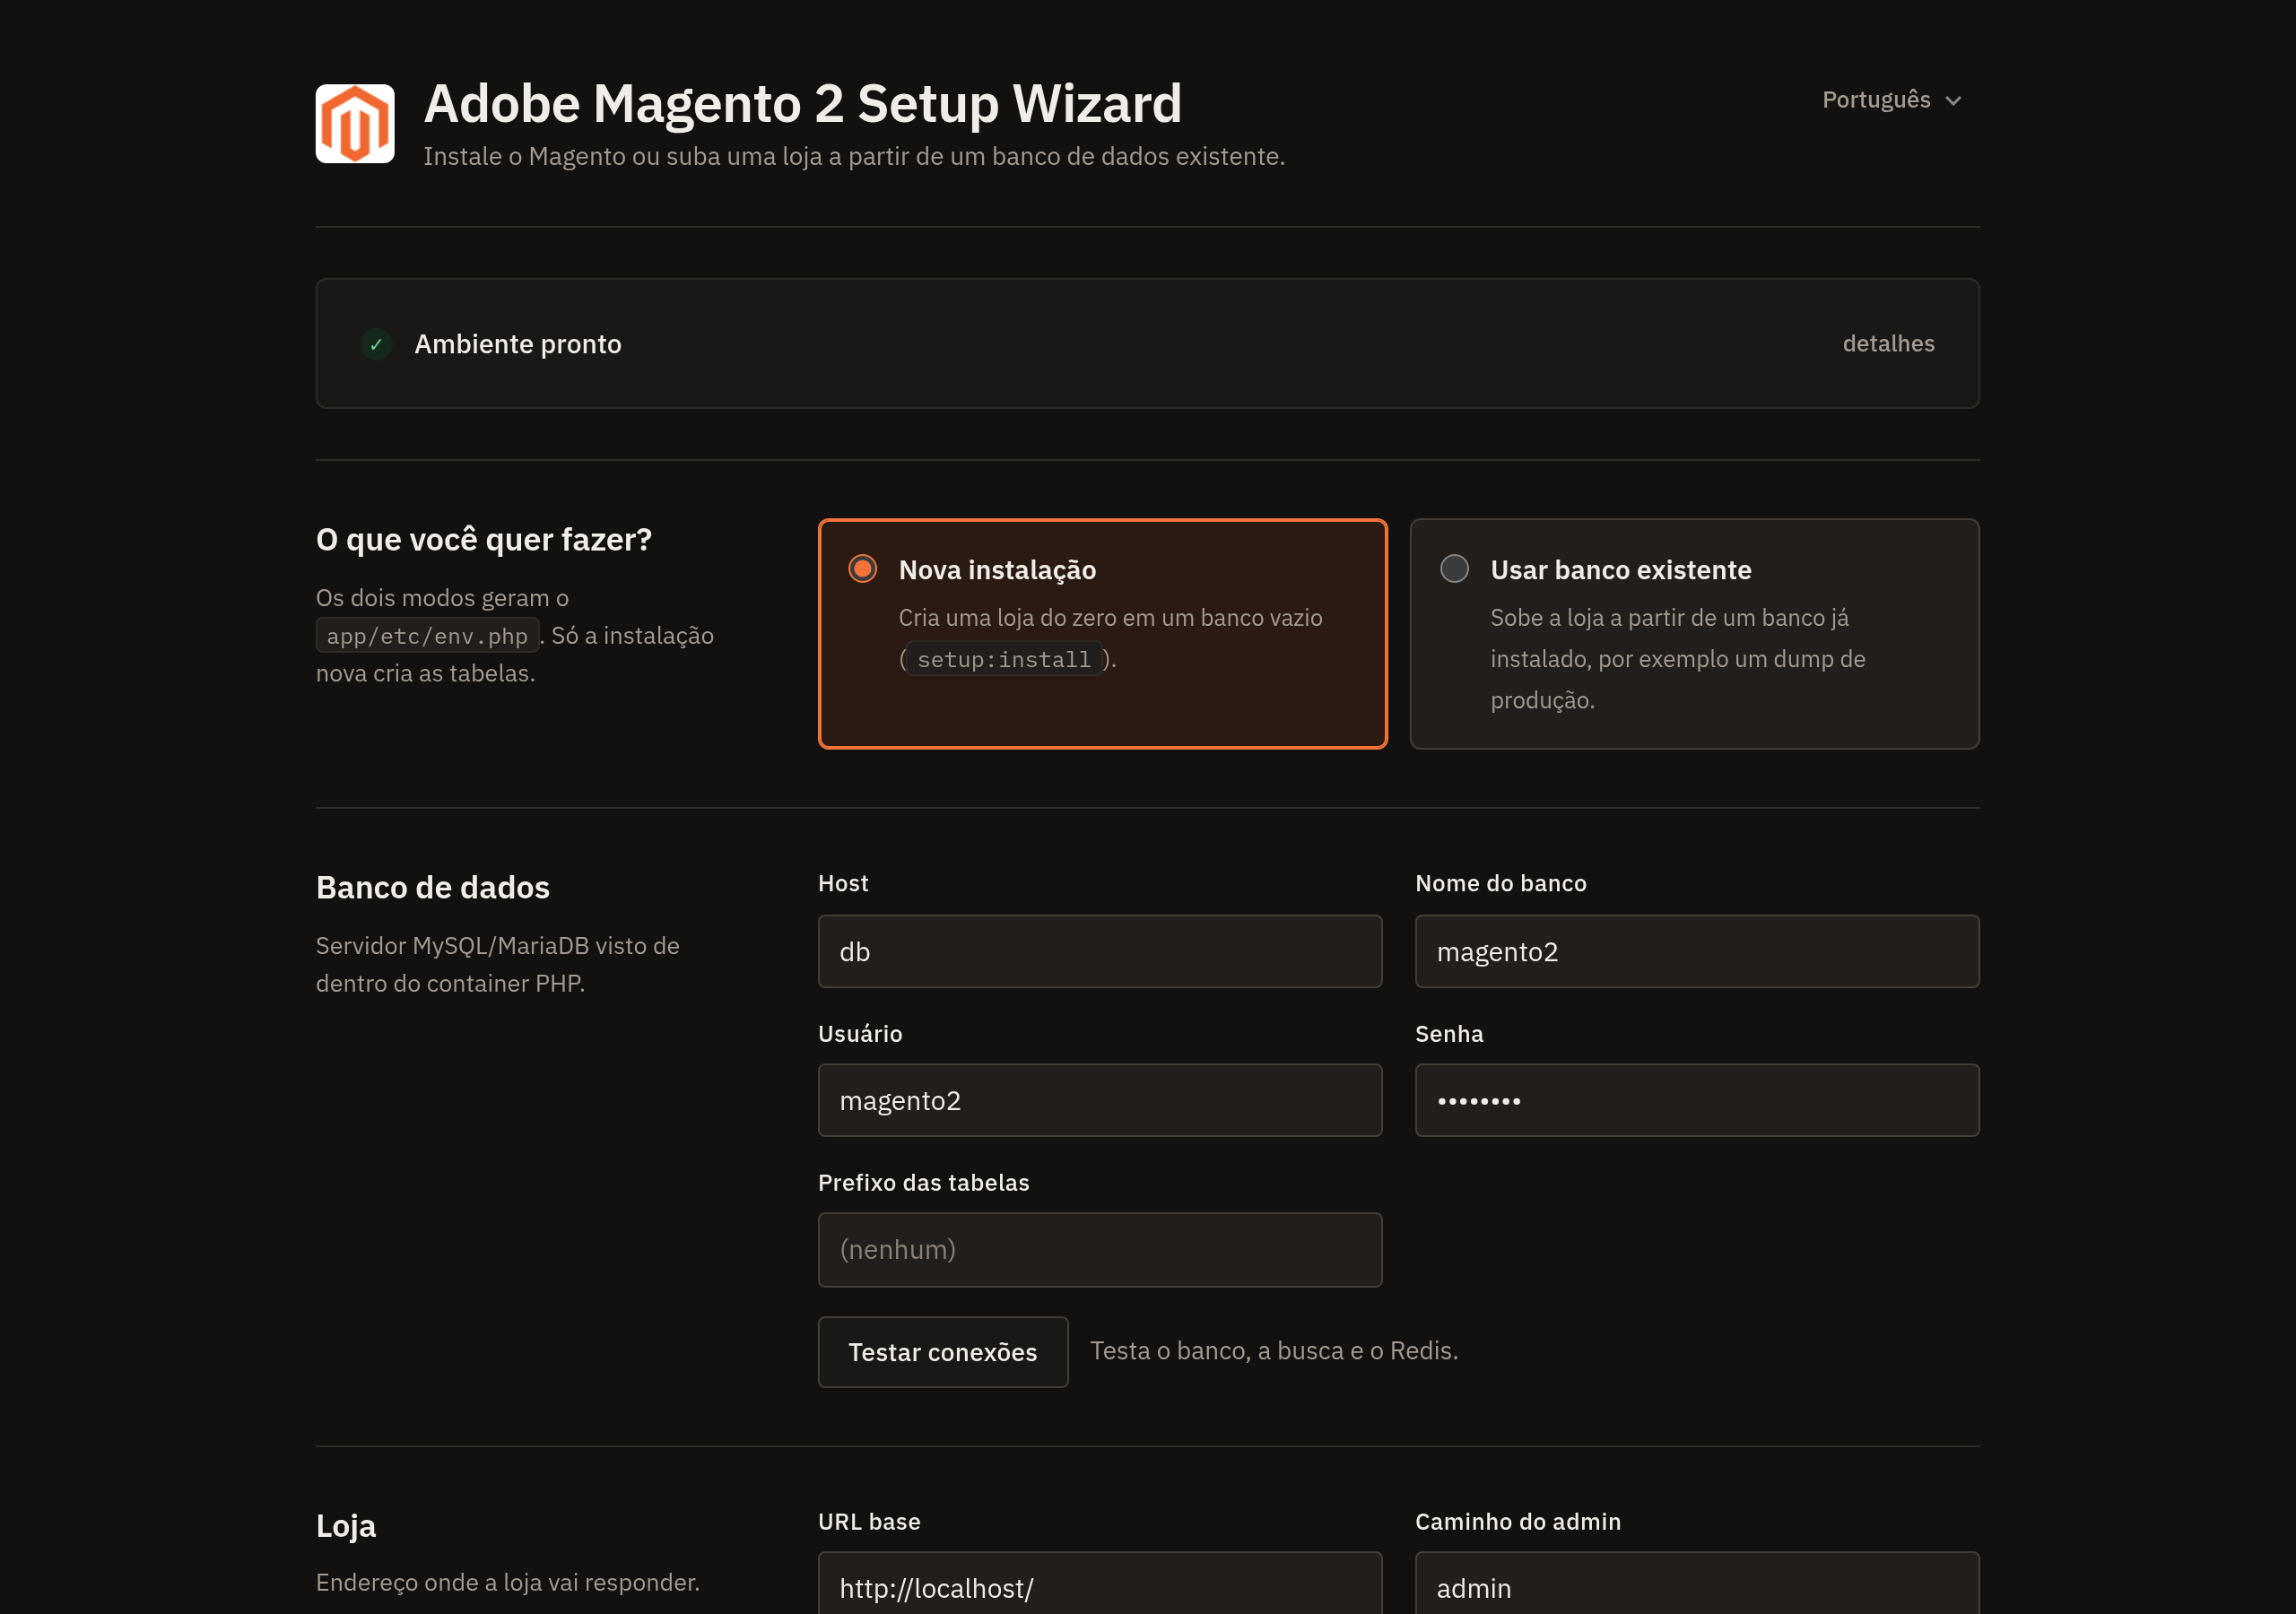Screen dimensions: 2296x1614
Task: Click the Nome do banco input field
Action: 1696,951
